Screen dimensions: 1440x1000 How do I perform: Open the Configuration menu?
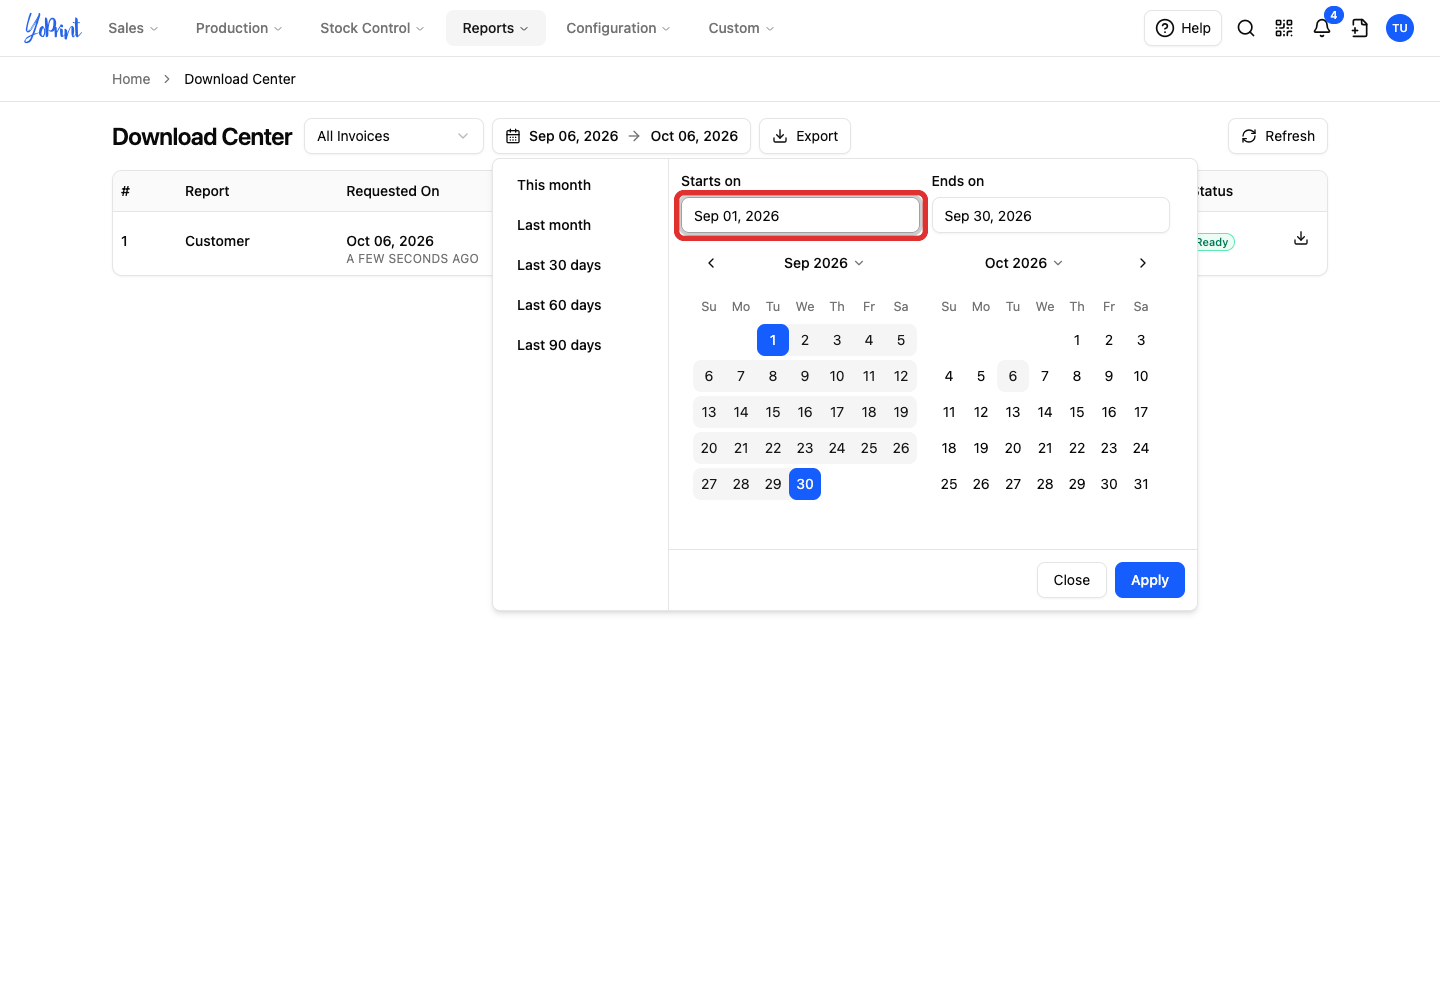point(618,28)
